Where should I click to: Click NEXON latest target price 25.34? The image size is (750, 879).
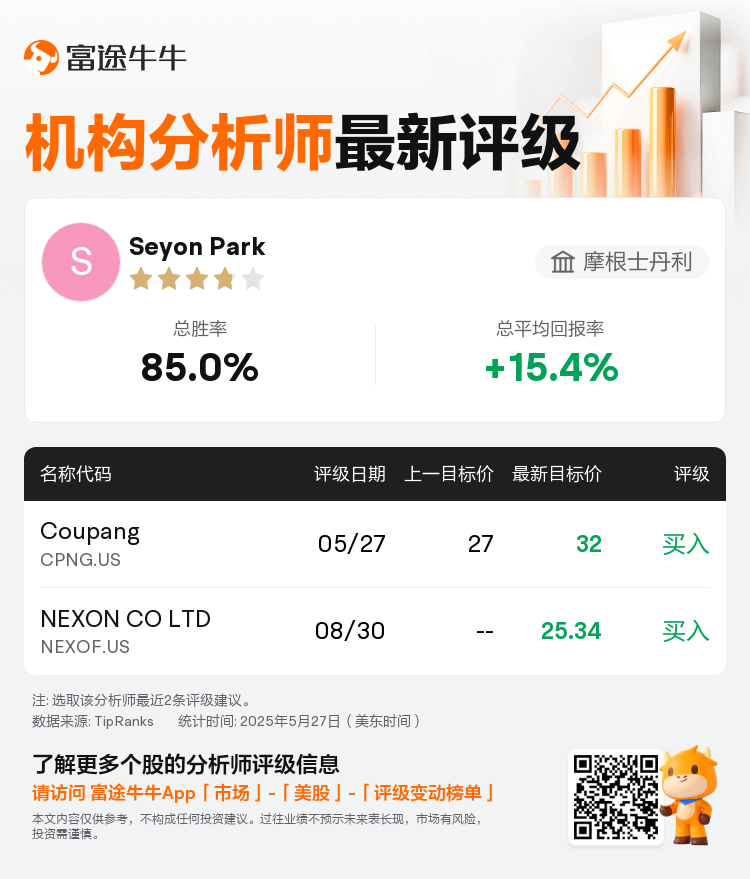click(571, 631)
